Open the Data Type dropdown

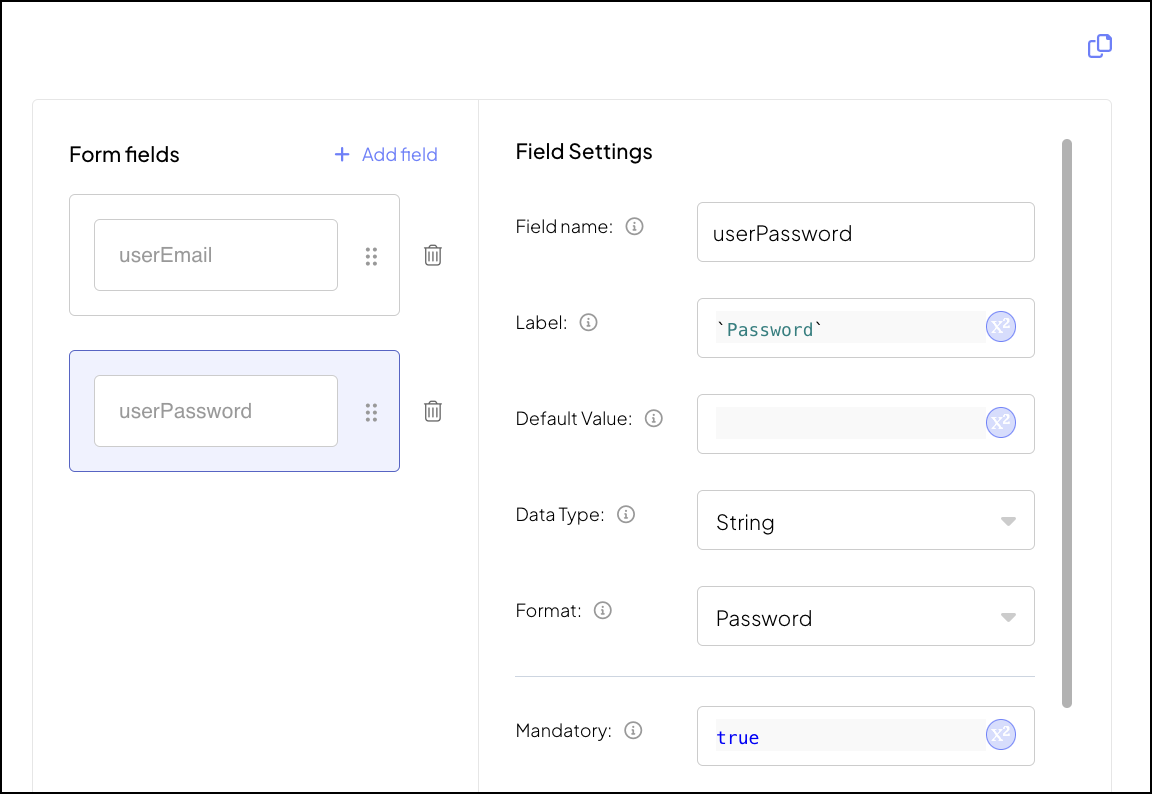pyautogui.click(x=865, y=520)
